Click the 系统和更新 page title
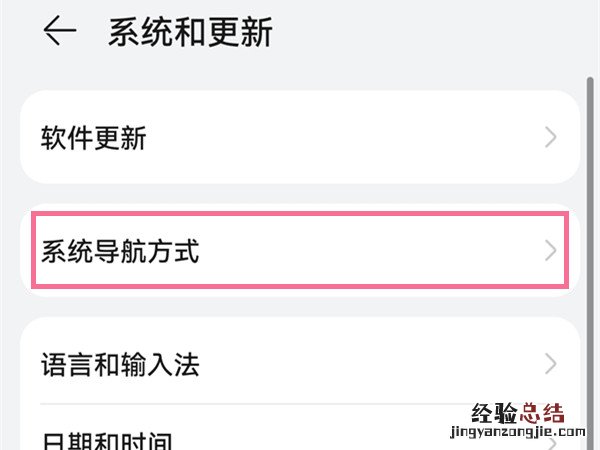600x450 pixels. point(190,33)
